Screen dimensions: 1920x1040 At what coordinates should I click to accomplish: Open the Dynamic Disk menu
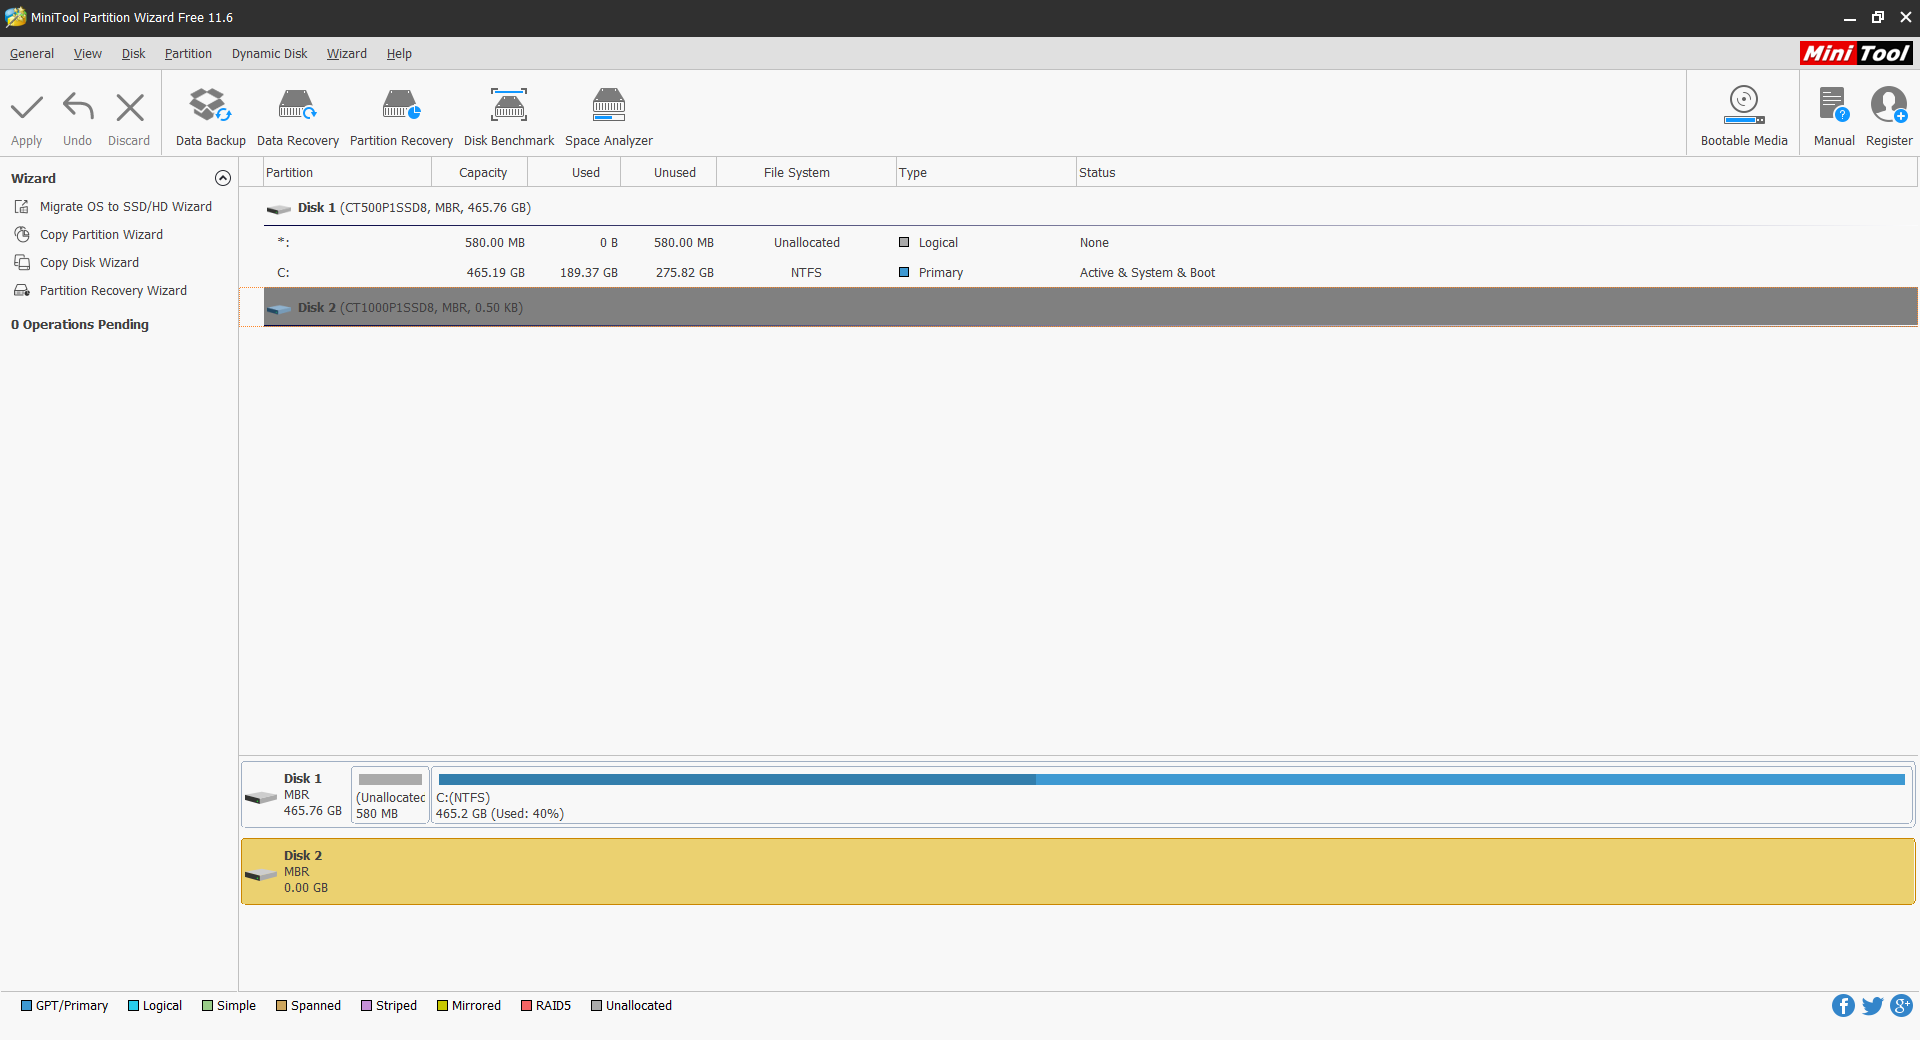pos(268,54)
